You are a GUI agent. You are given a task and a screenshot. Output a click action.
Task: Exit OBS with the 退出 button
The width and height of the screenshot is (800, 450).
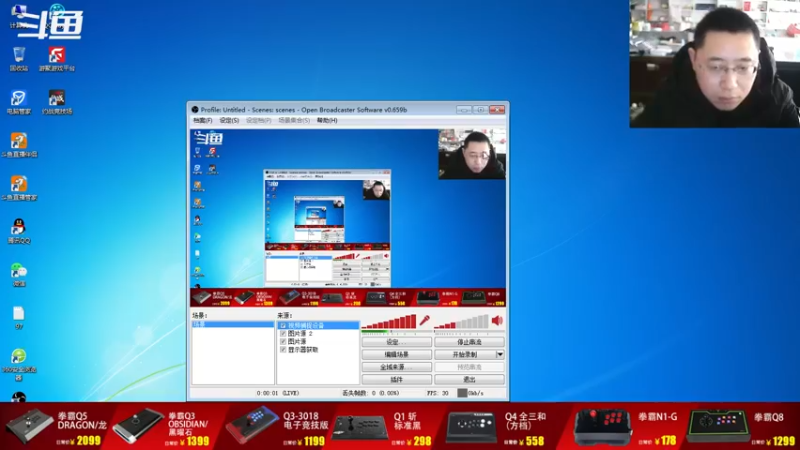click(469, 380)
